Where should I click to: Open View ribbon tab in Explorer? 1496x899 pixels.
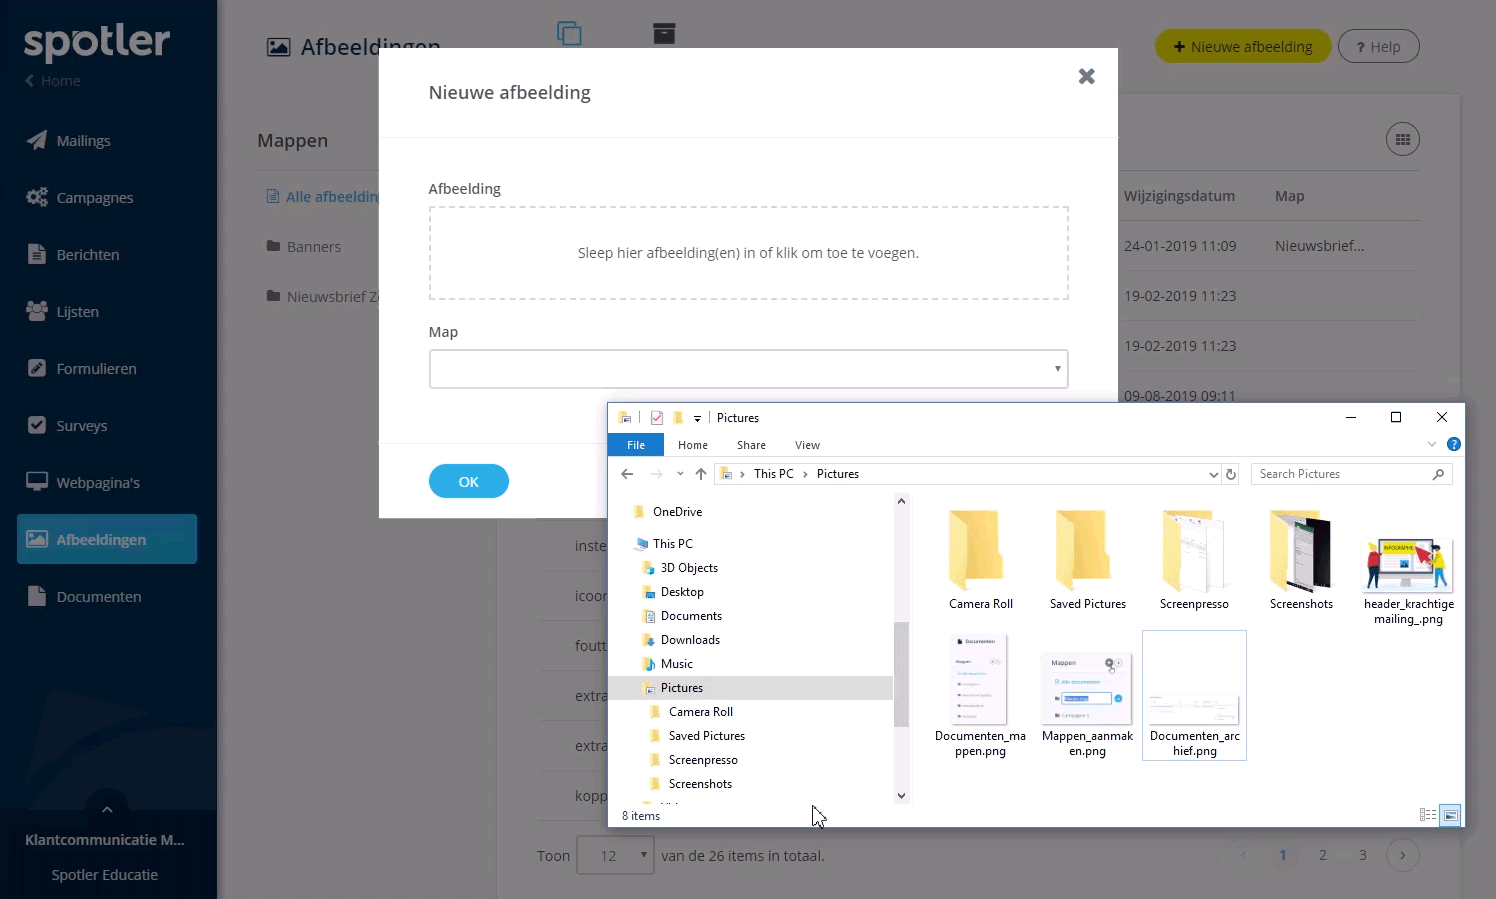coord(807,445)
